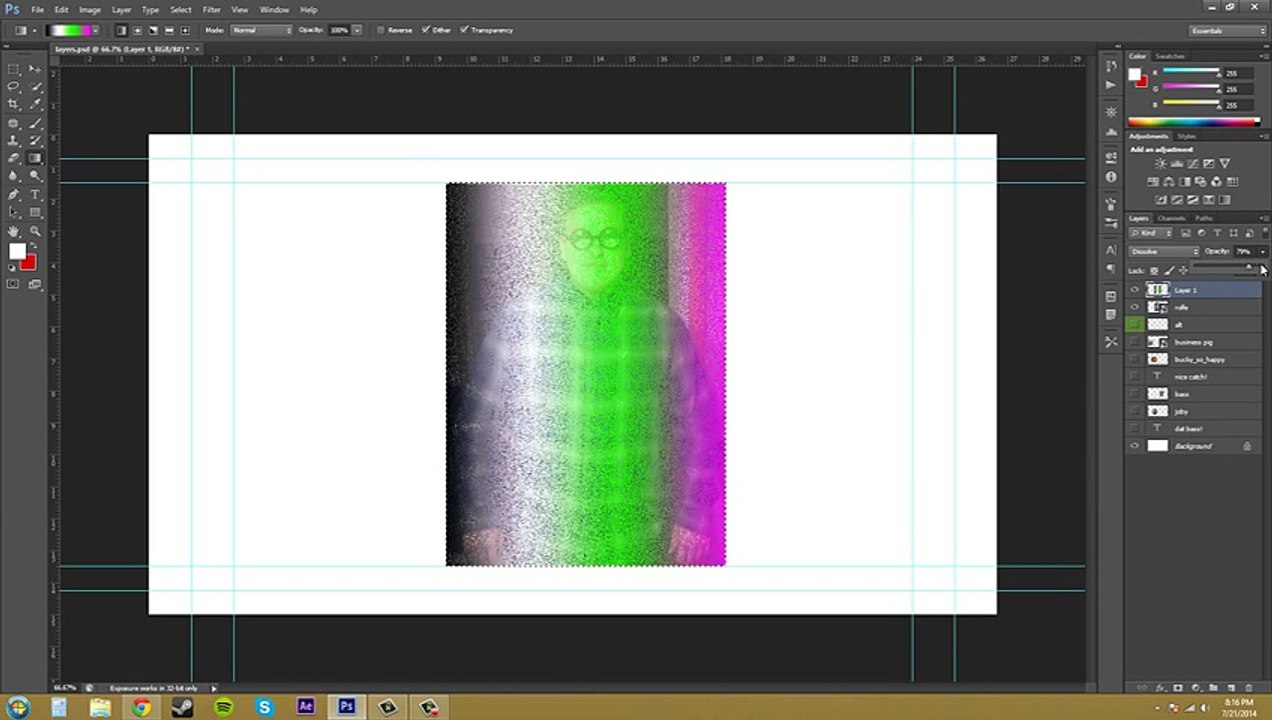
Task: Open the File menu
Action: [x=37, y=10]
